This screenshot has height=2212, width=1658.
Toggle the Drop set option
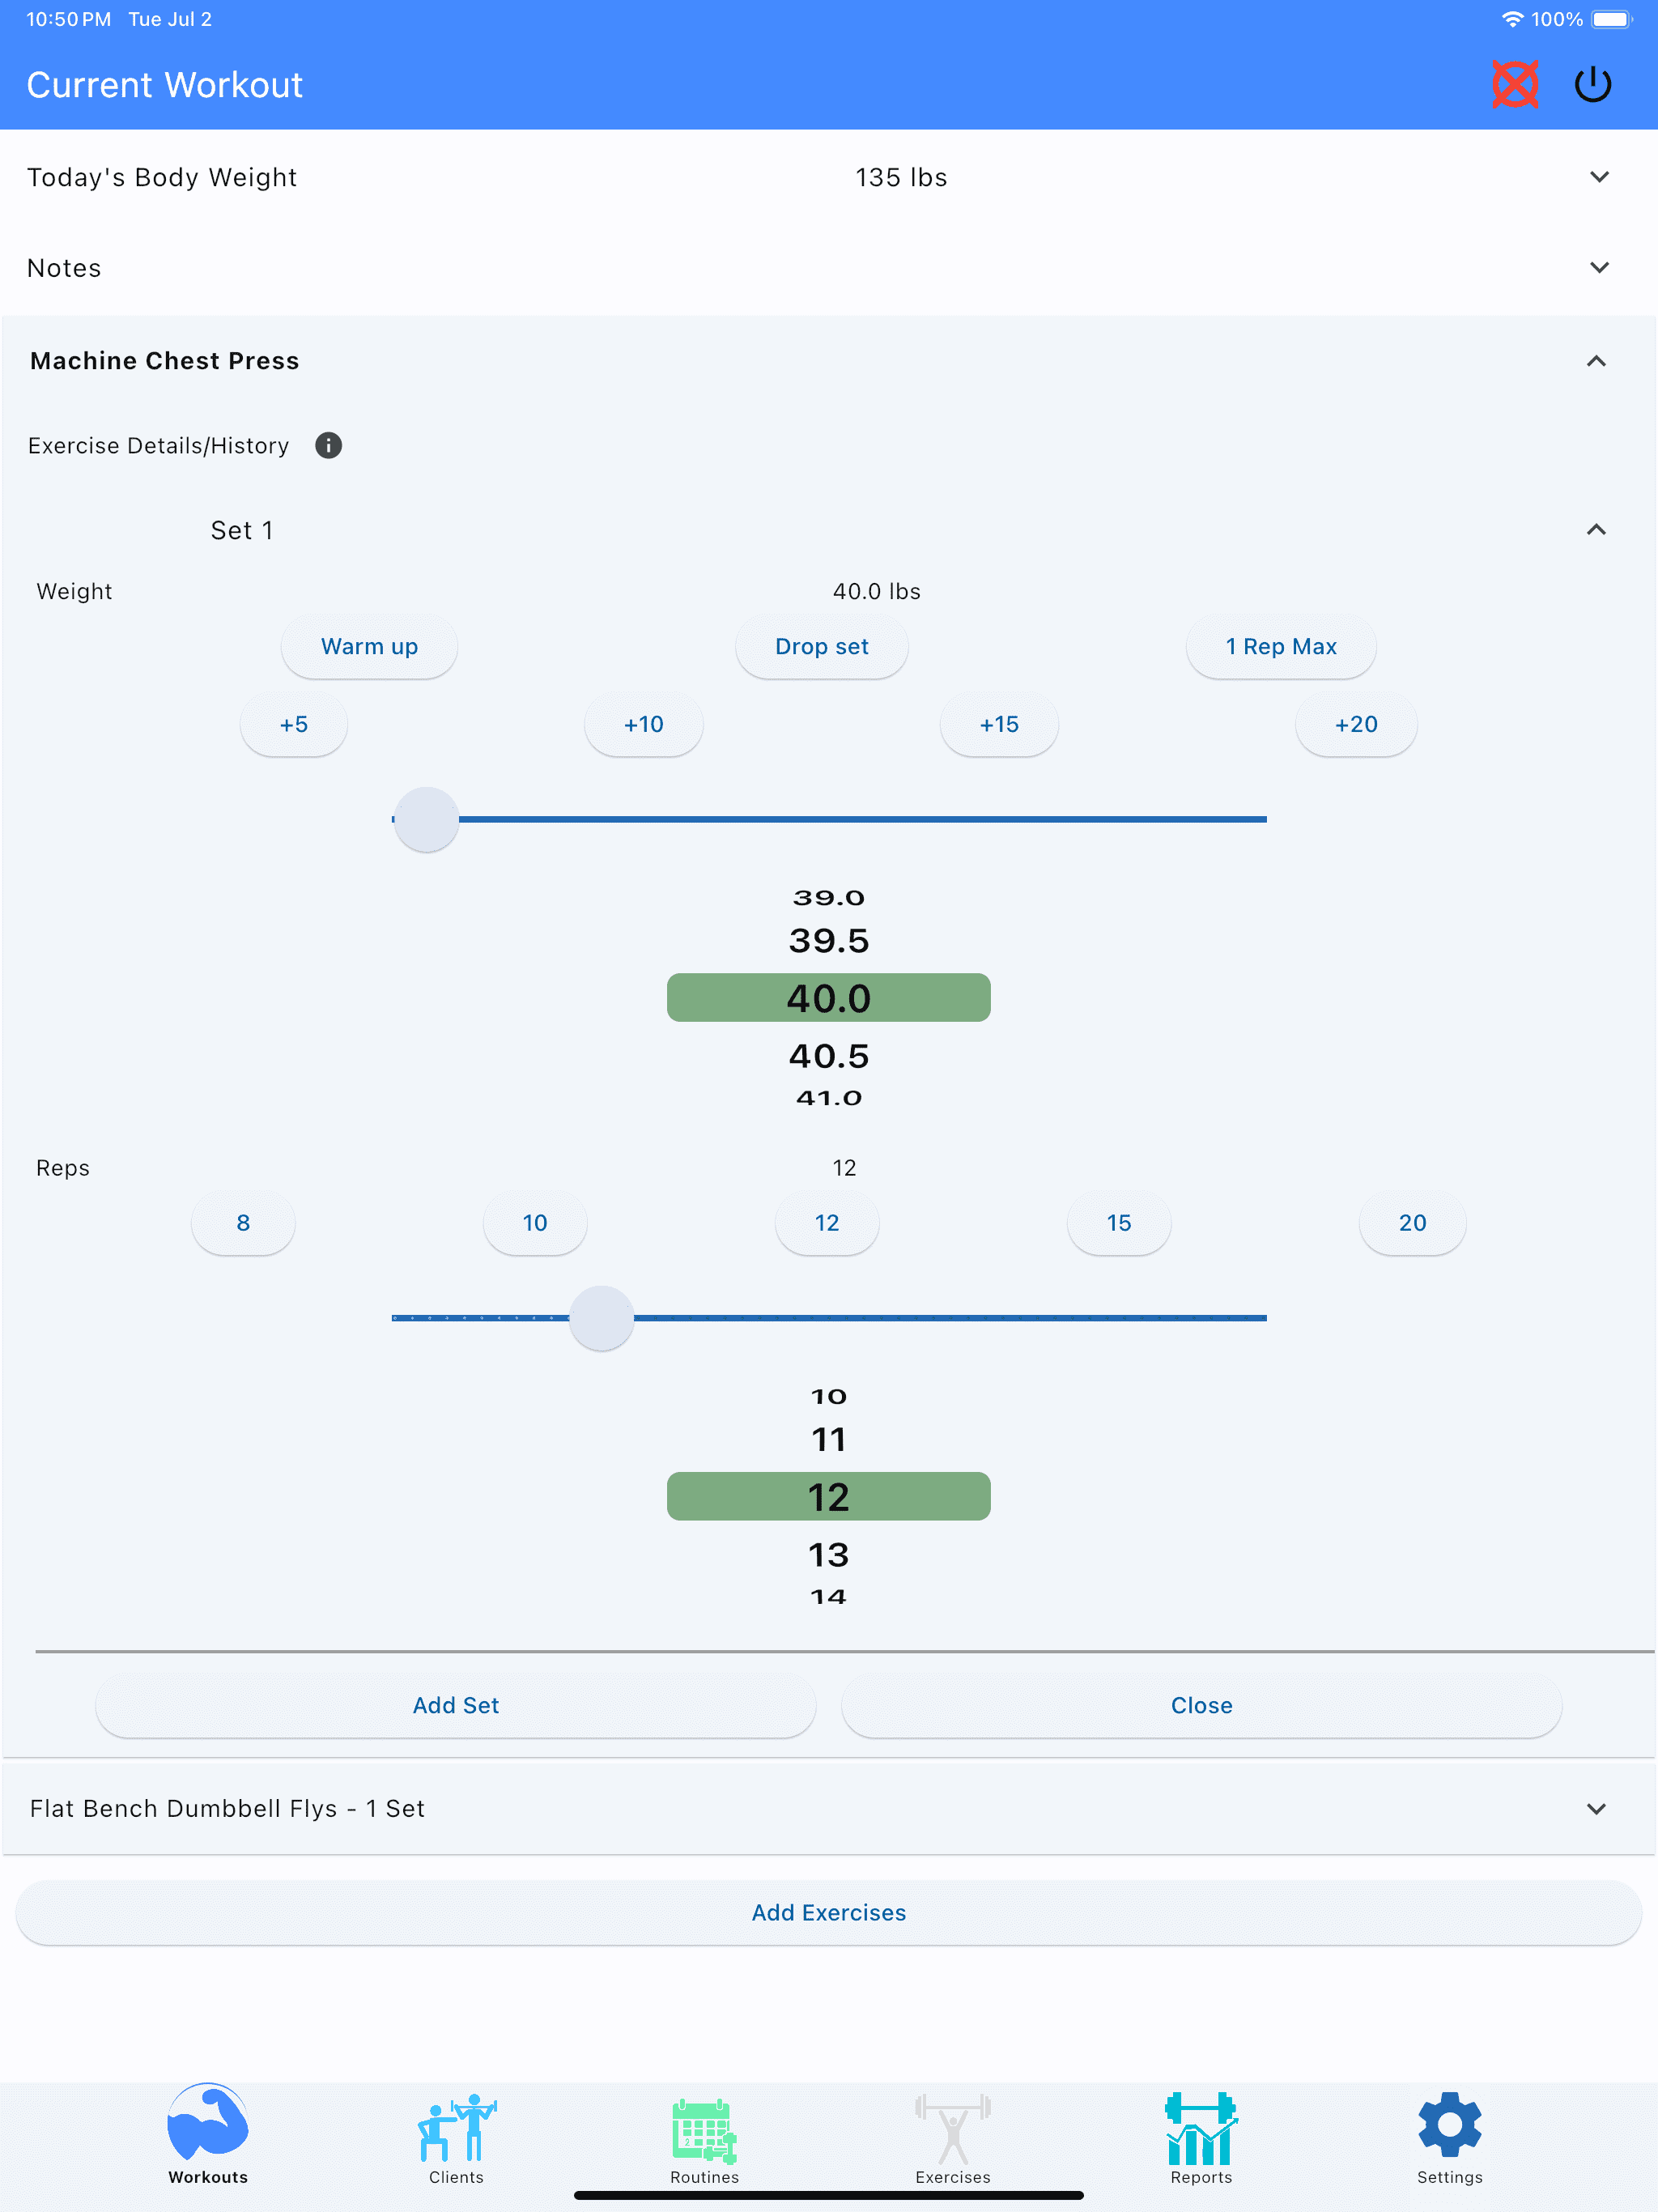tap(822, 647)
